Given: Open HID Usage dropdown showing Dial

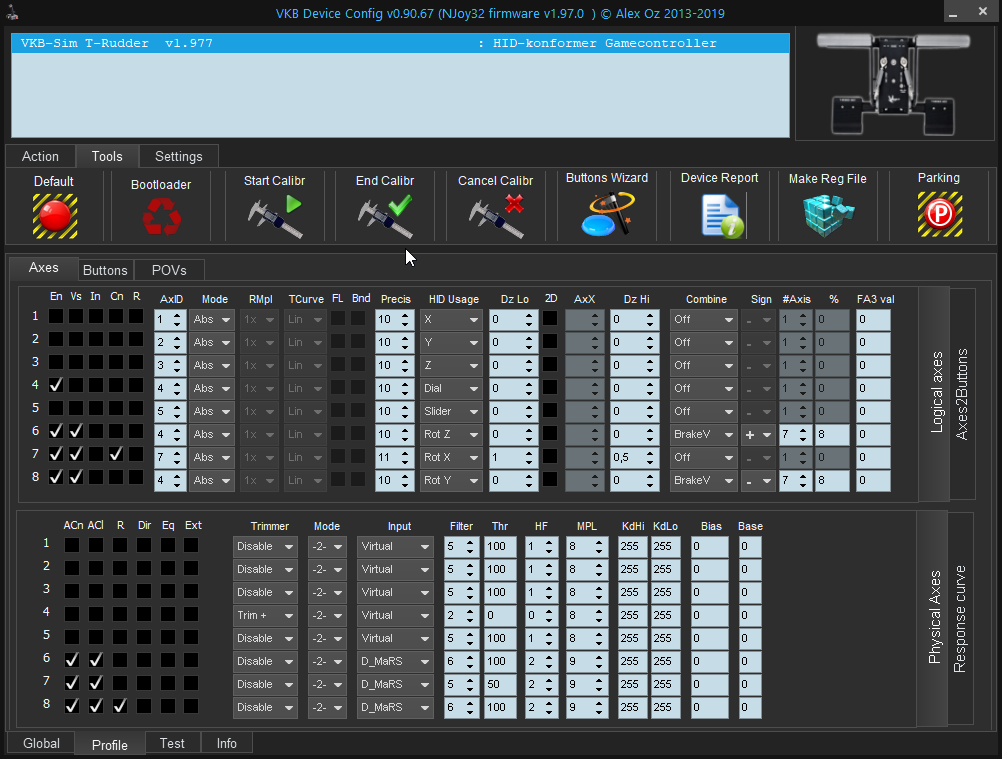Looking at the screenshot, I should (x=451, y=388).
